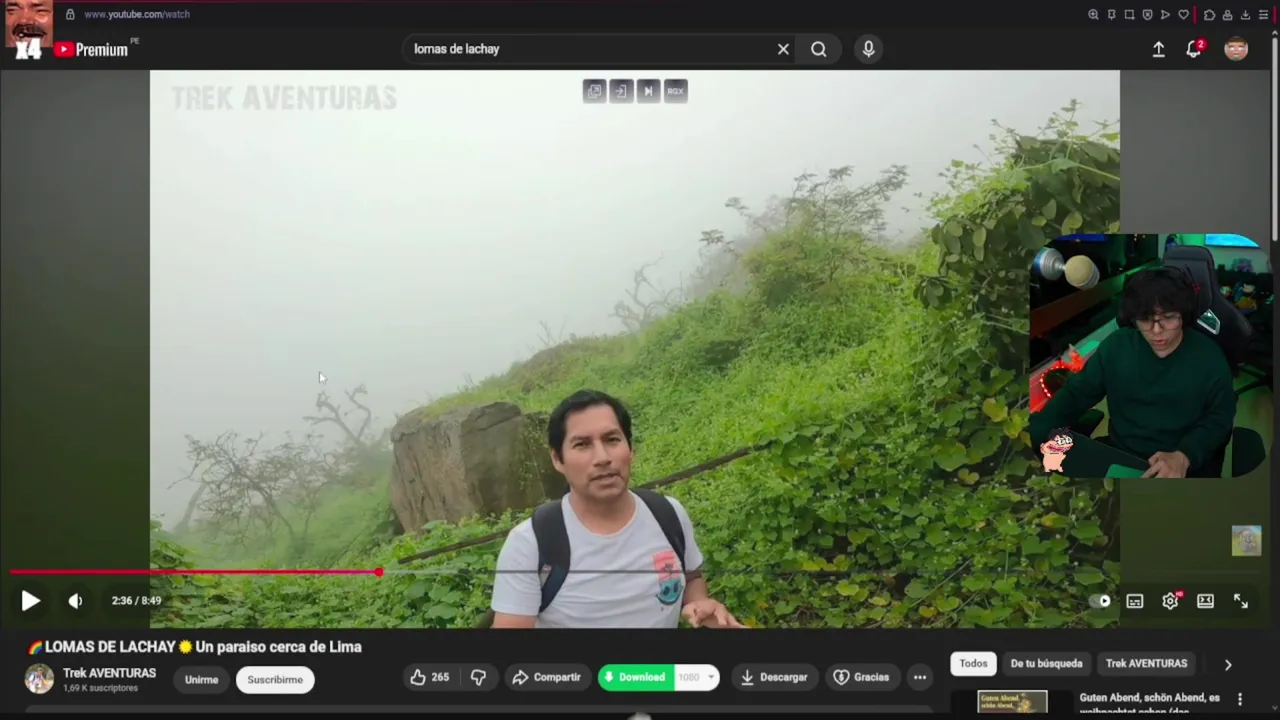This screenshot has height=720, width=1280.
Task: Open the more actions three-dot menu
Action: 919,677
